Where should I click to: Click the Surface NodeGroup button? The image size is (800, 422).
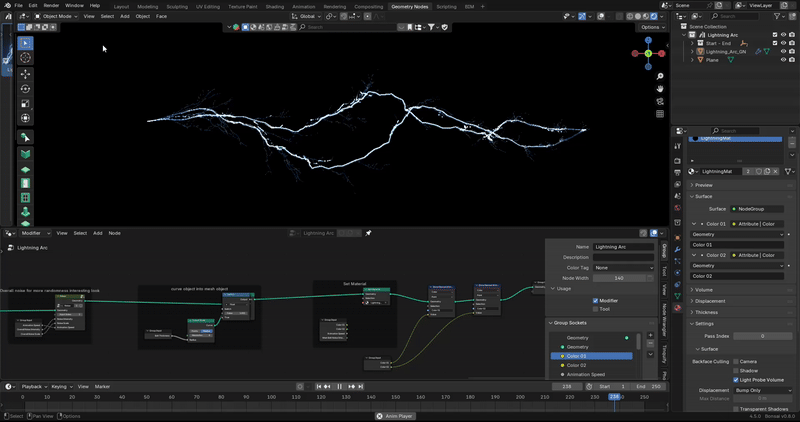click(758, 209)
